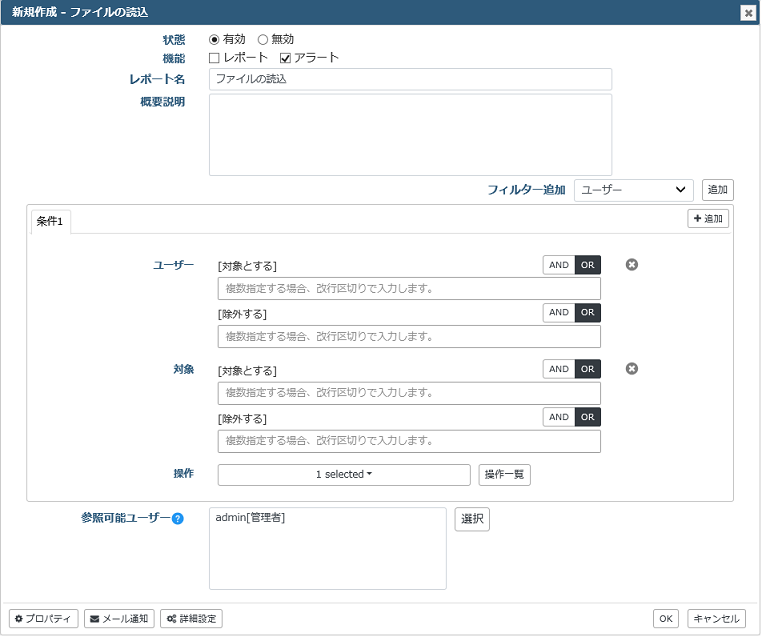
Task: Close the 新規作成 dialog with the X icon
Action: (748, 13)
